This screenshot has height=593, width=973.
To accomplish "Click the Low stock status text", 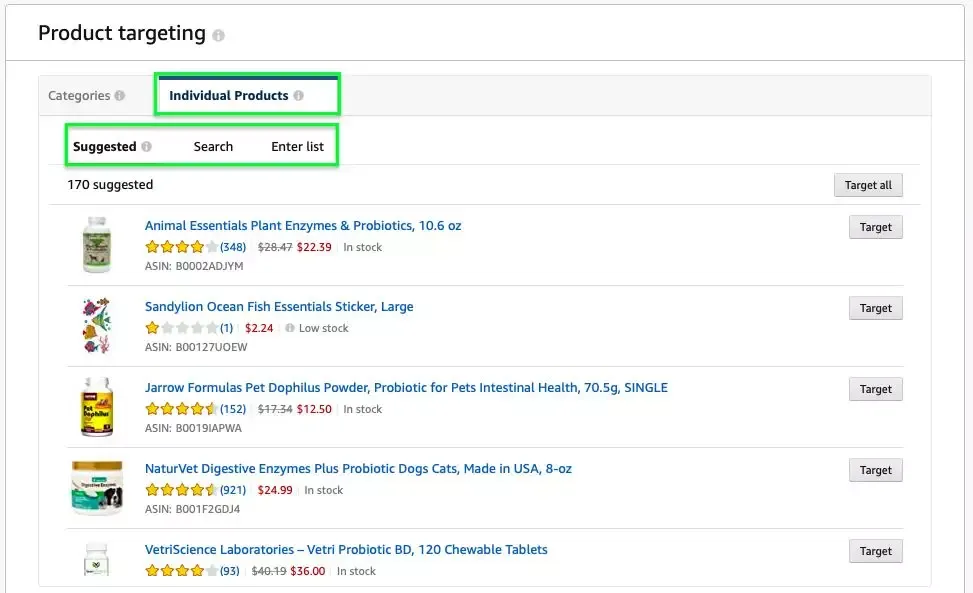I will (x=323, y=328).
